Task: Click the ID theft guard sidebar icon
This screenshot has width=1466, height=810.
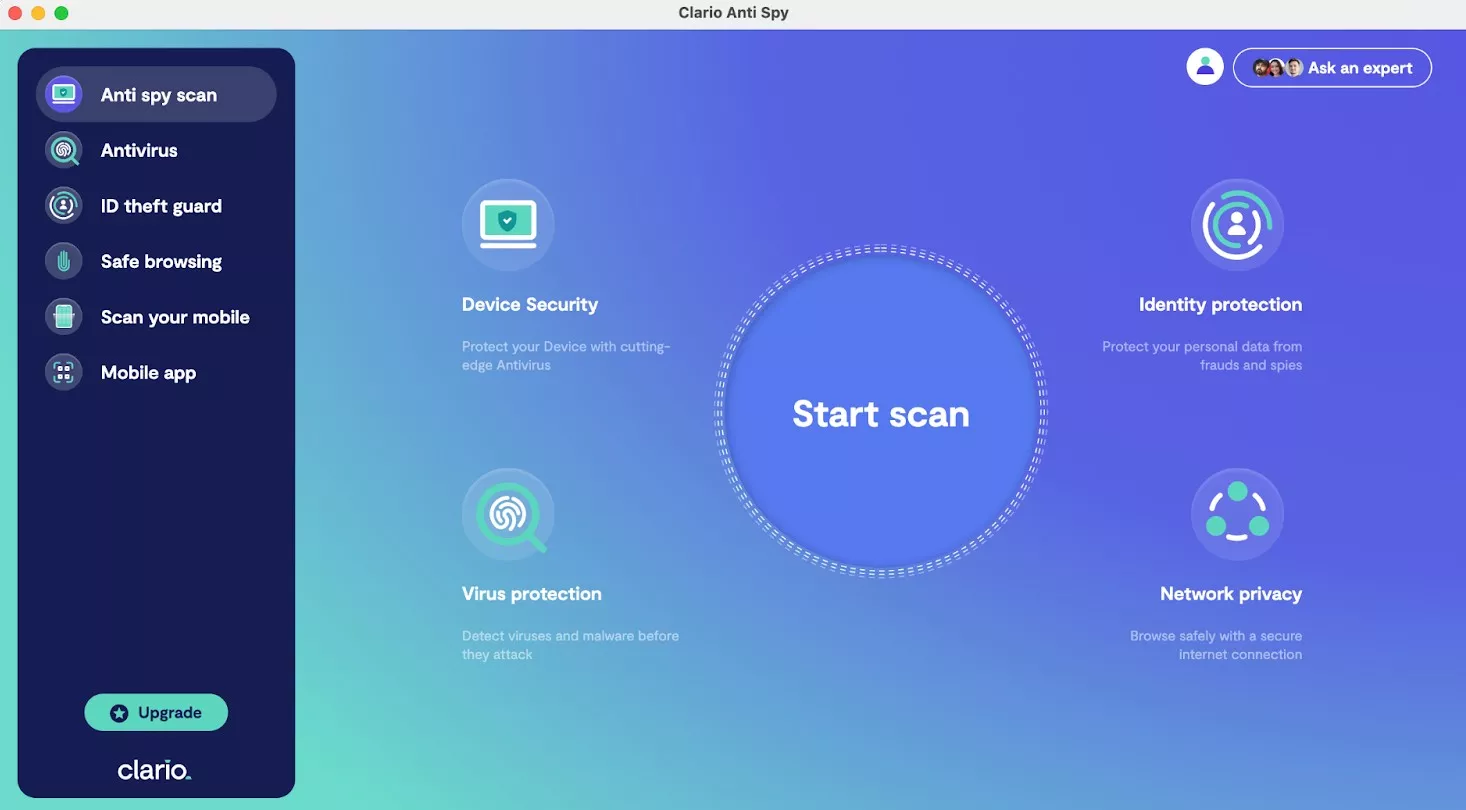Action: (64, 206)
